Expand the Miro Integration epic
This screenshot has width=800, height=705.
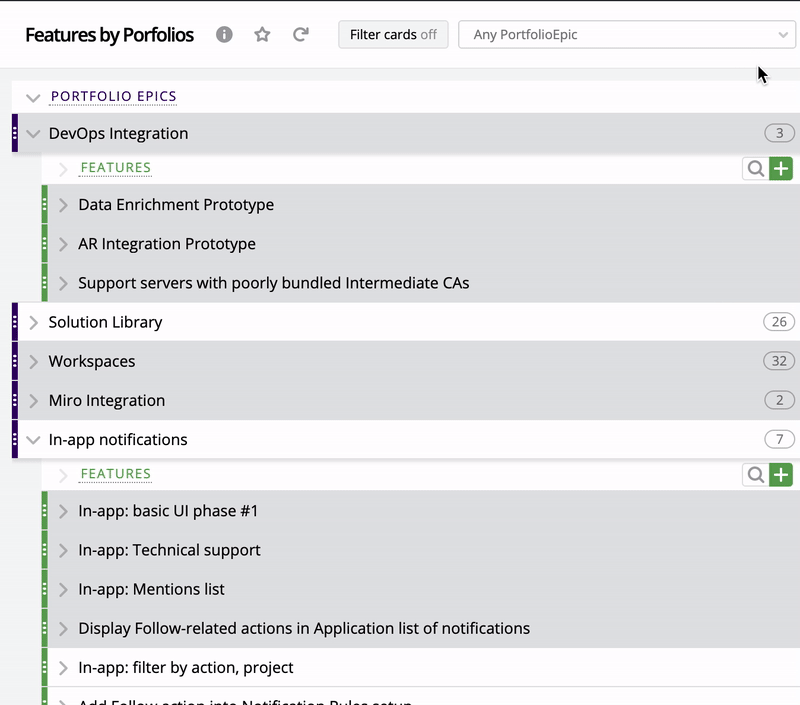pyautogui.click(x=33, y=400)
